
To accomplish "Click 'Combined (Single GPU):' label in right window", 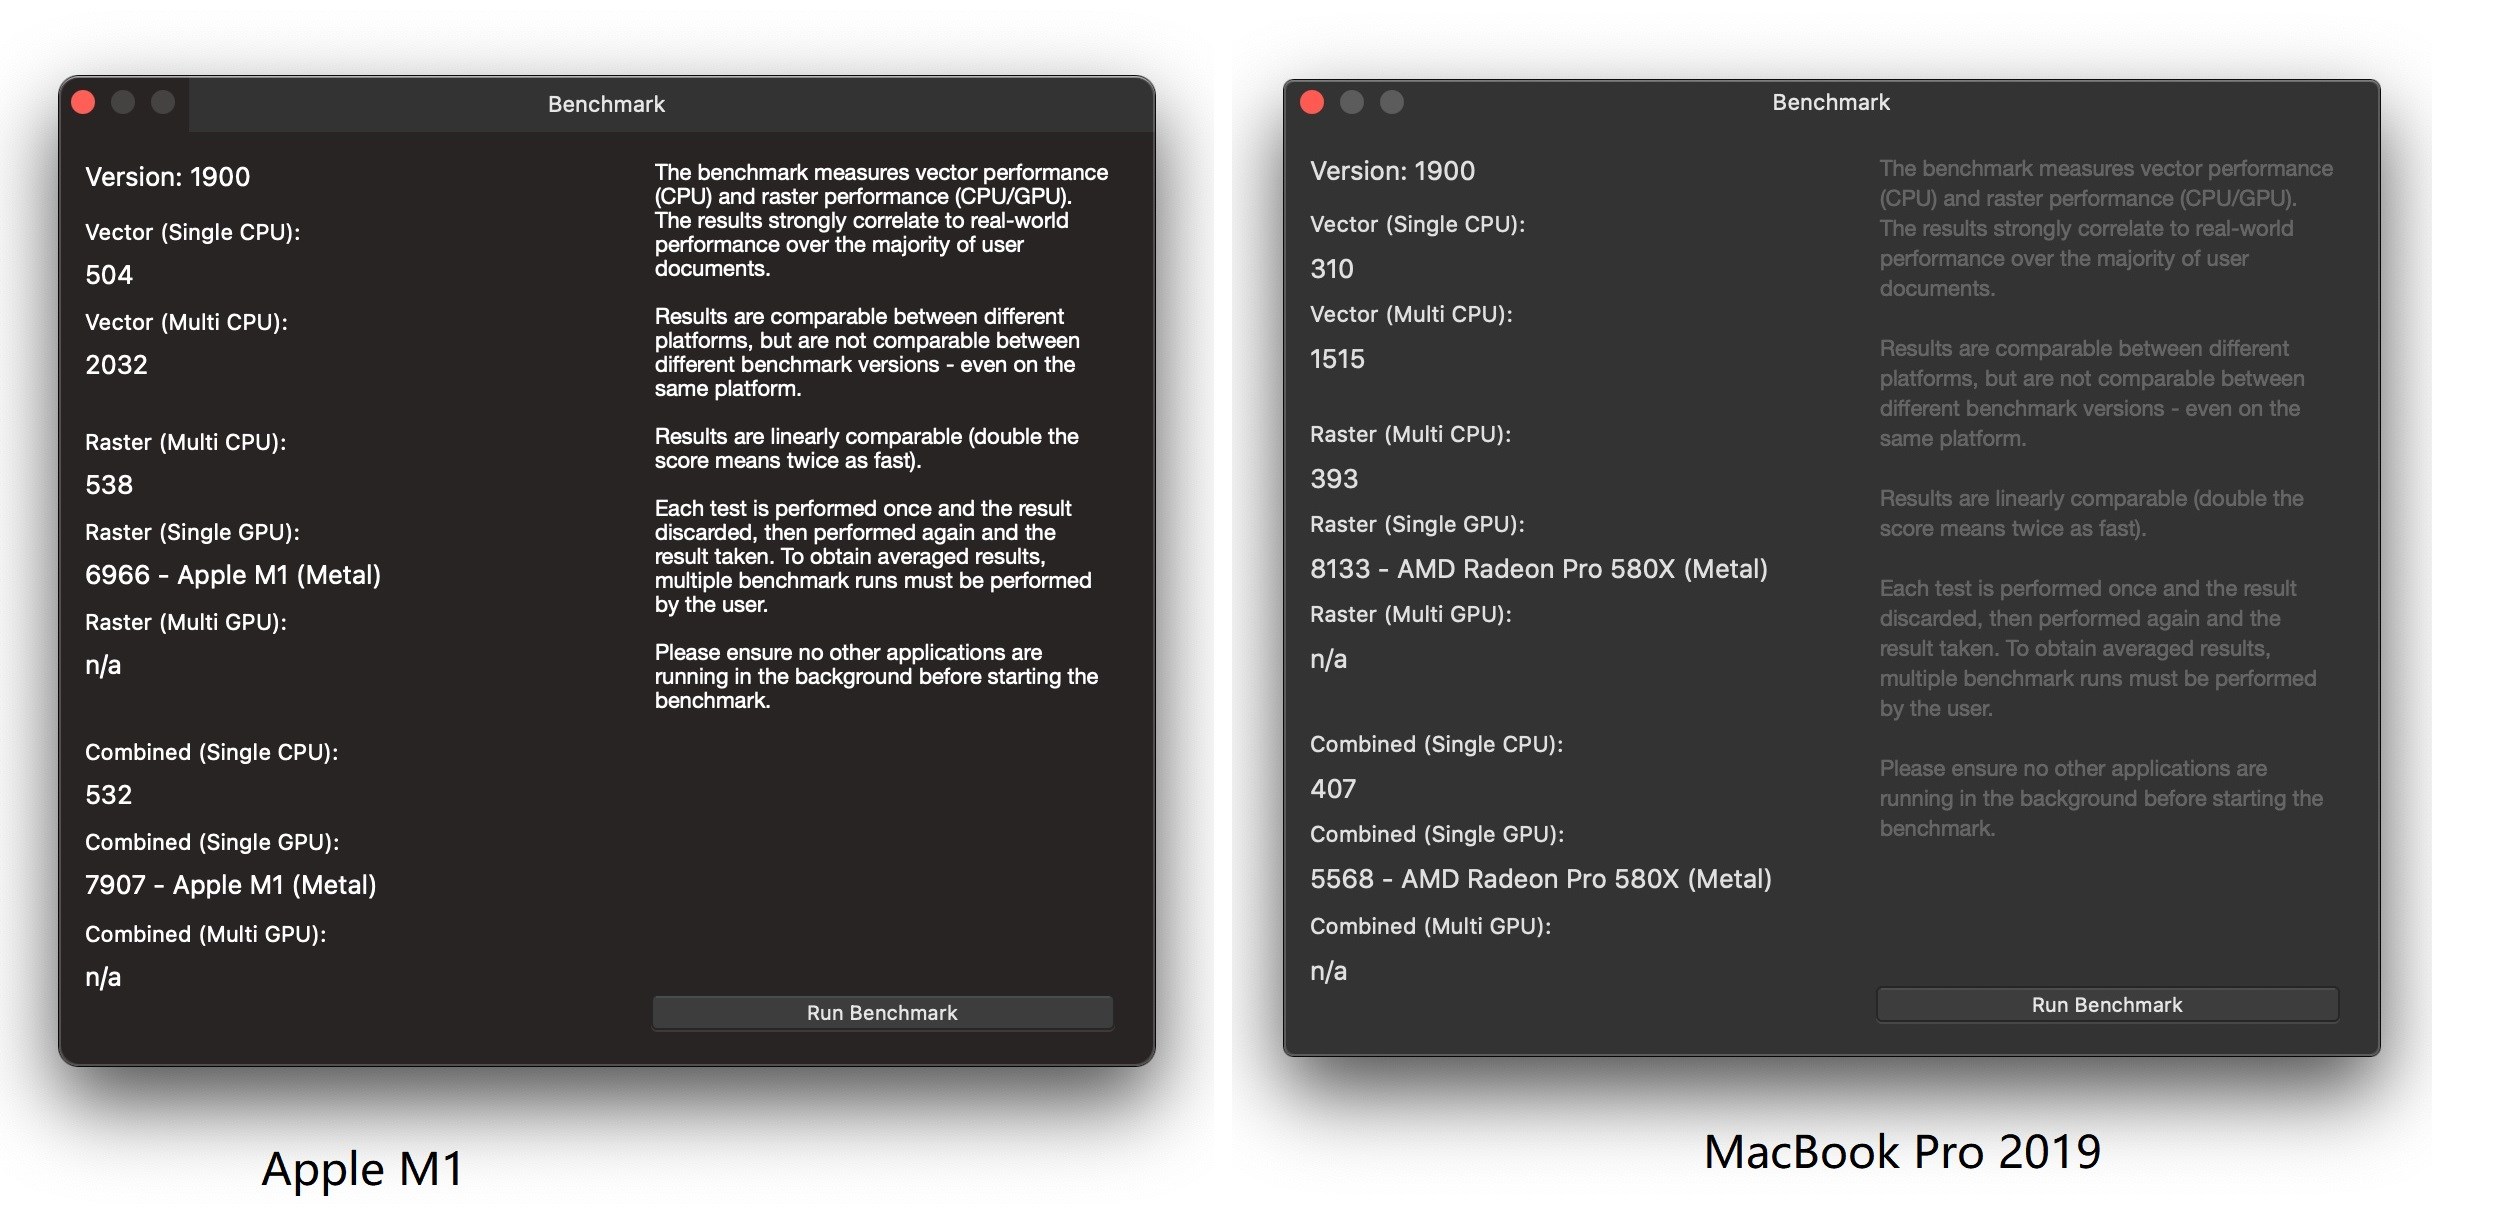I will tap(1437, 835).
